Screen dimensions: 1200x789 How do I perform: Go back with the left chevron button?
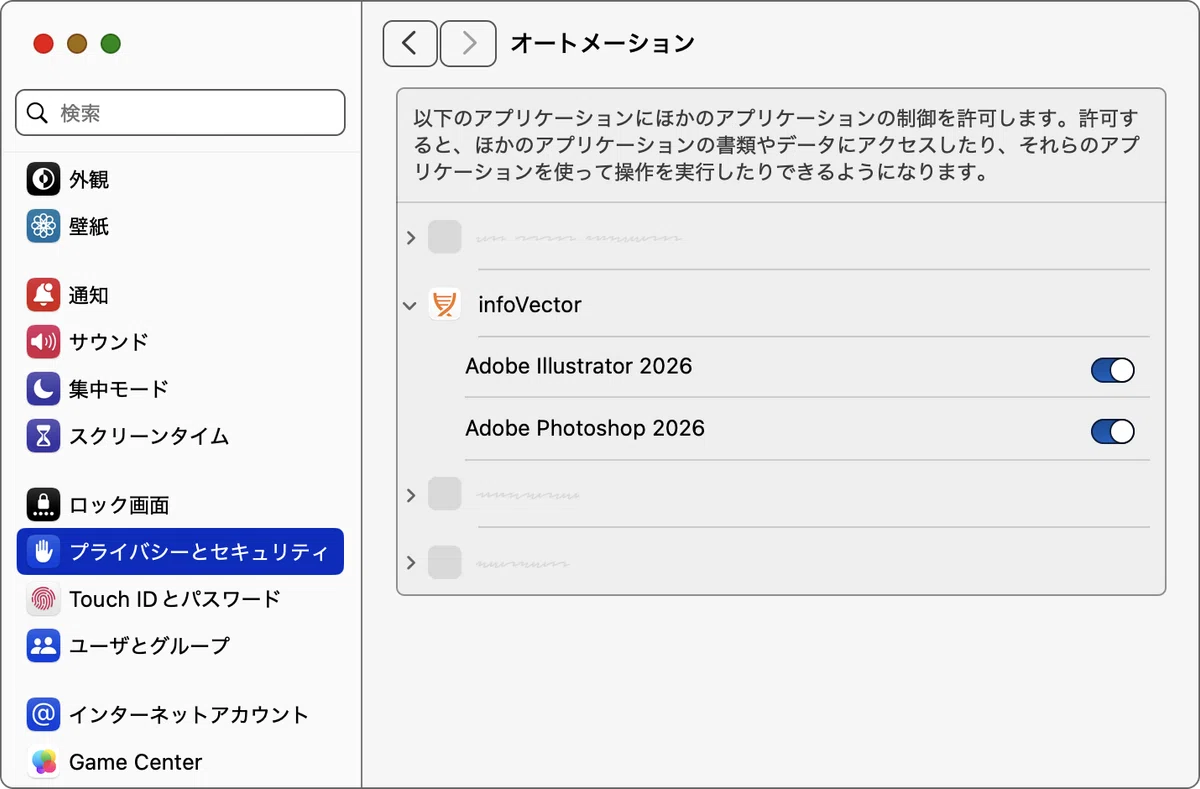[410, 43]
